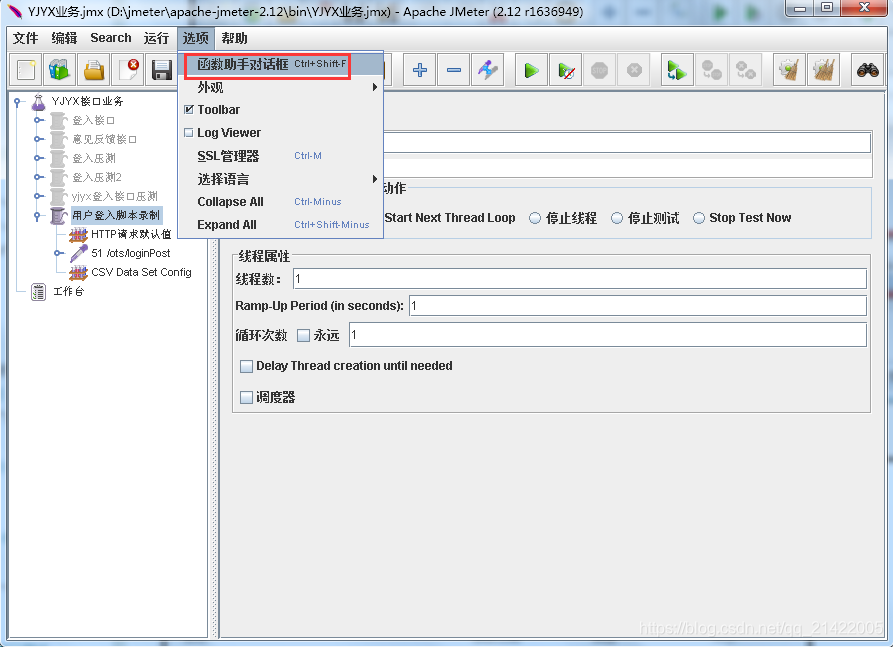
Task: Click the config icon beside CSV Data Set Config
Action: tap(78, 273)
